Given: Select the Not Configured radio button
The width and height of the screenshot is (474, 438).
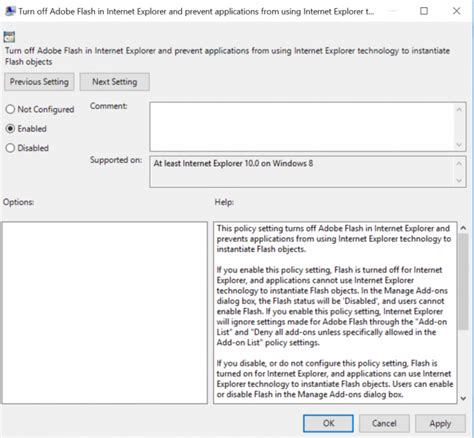Looking at the screenshot, I should [10, 109].
